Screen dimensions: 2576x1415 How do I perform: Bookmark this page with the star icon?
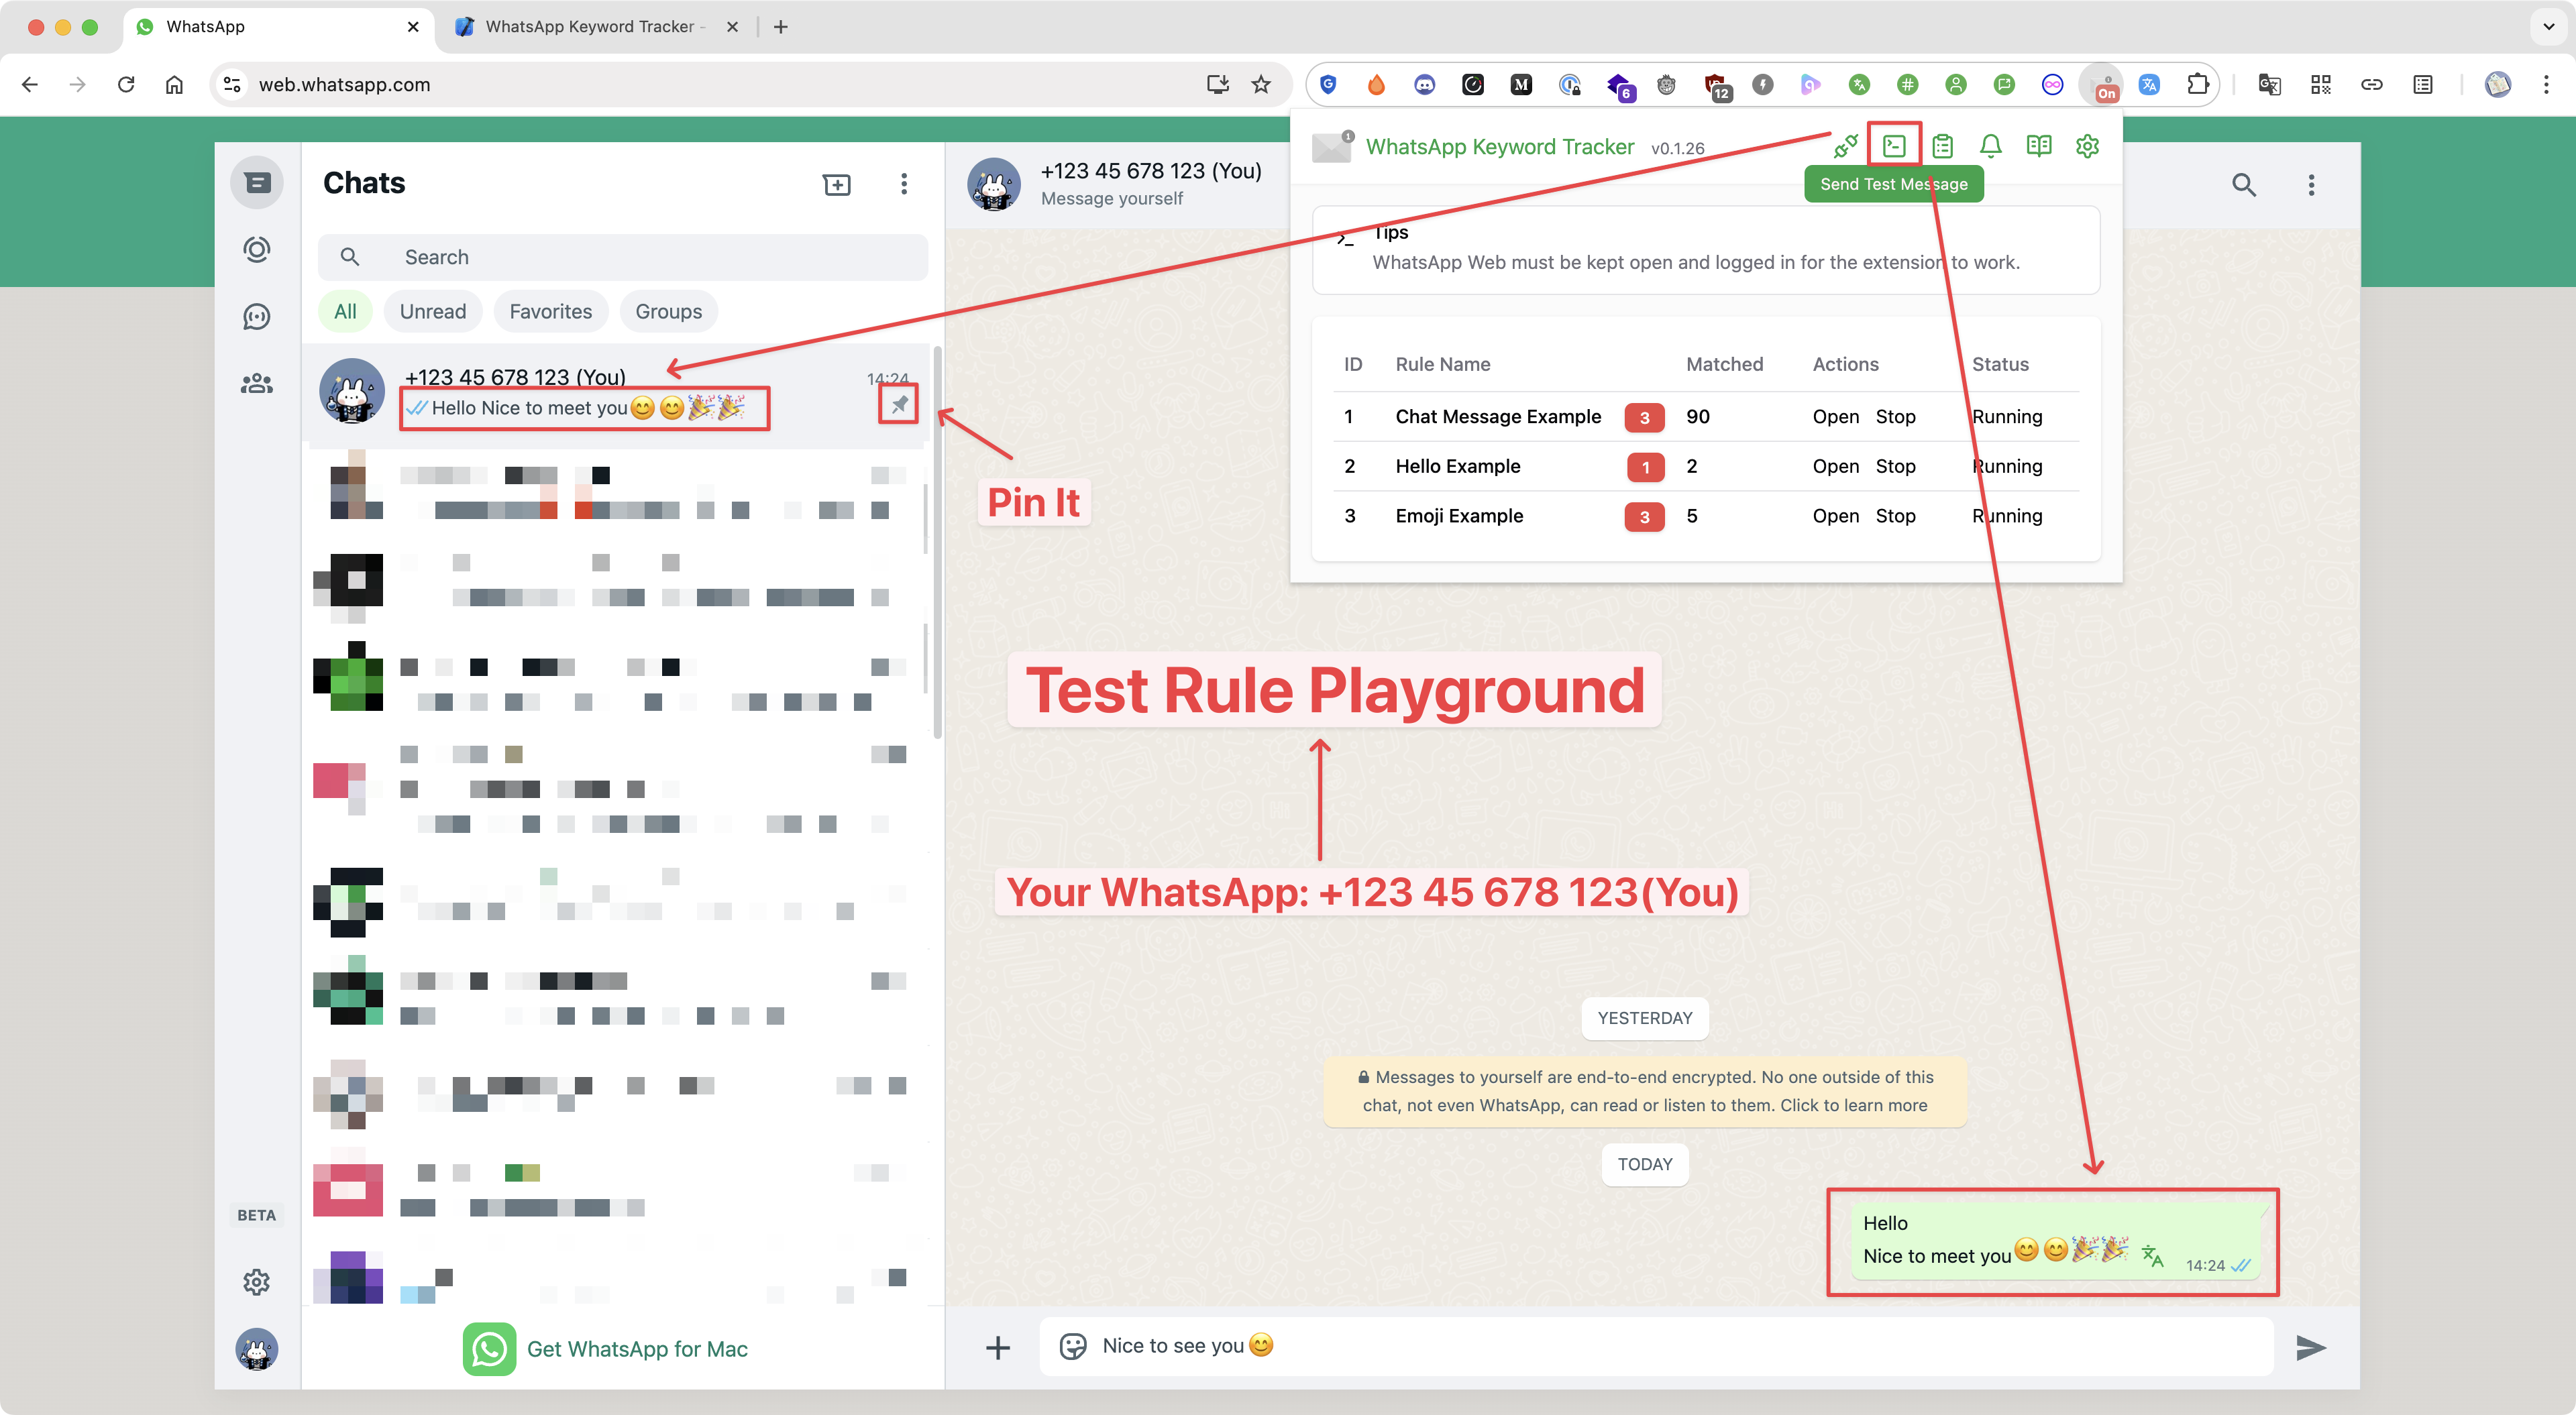(x=1261, y=85)
